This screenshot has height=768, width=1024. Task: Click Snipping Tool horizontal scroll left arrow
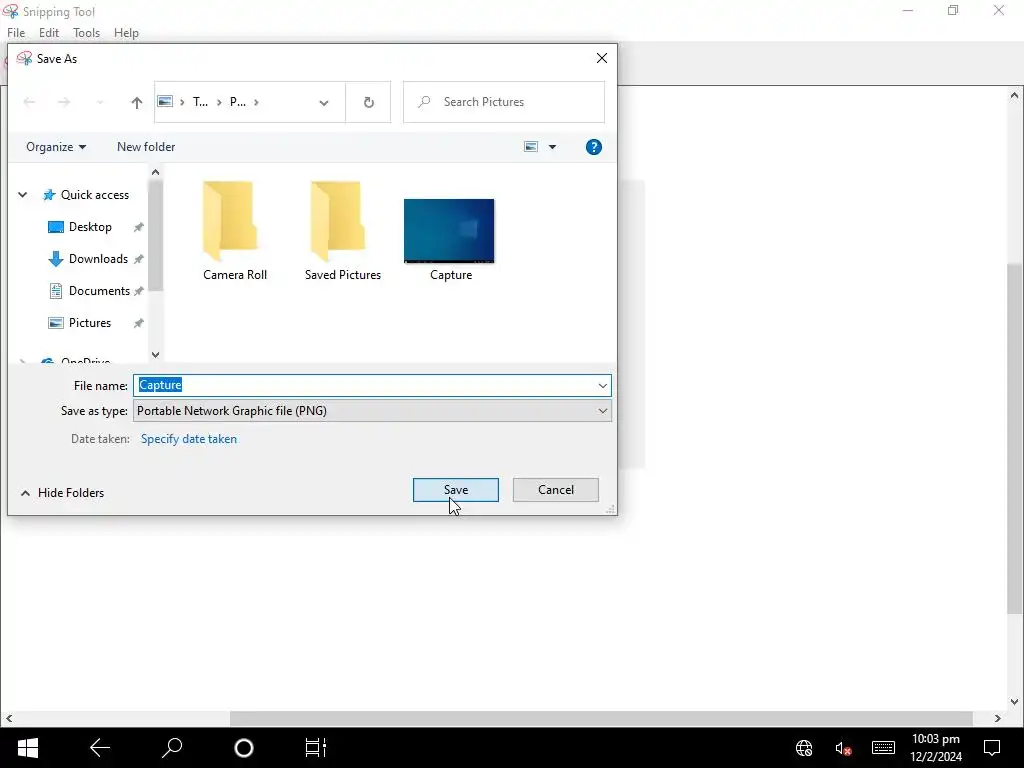8,718
